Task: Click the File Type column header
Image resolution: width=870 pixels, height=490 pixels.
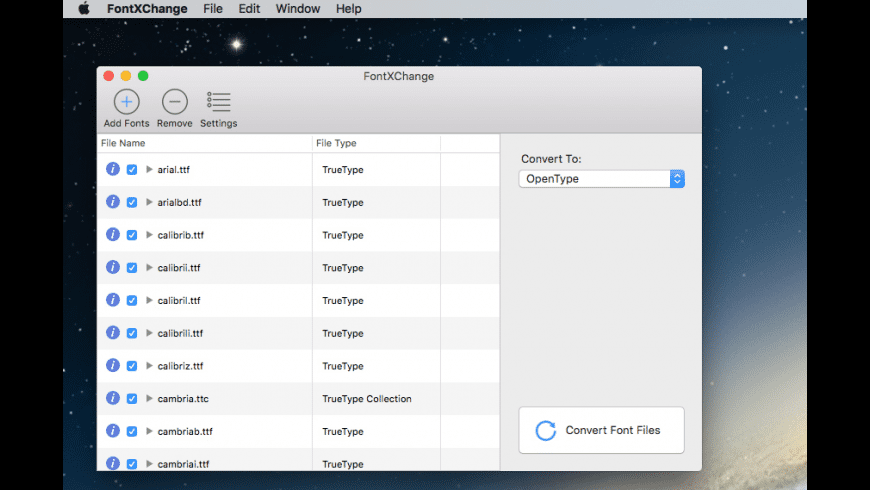Action: [376, 143]
